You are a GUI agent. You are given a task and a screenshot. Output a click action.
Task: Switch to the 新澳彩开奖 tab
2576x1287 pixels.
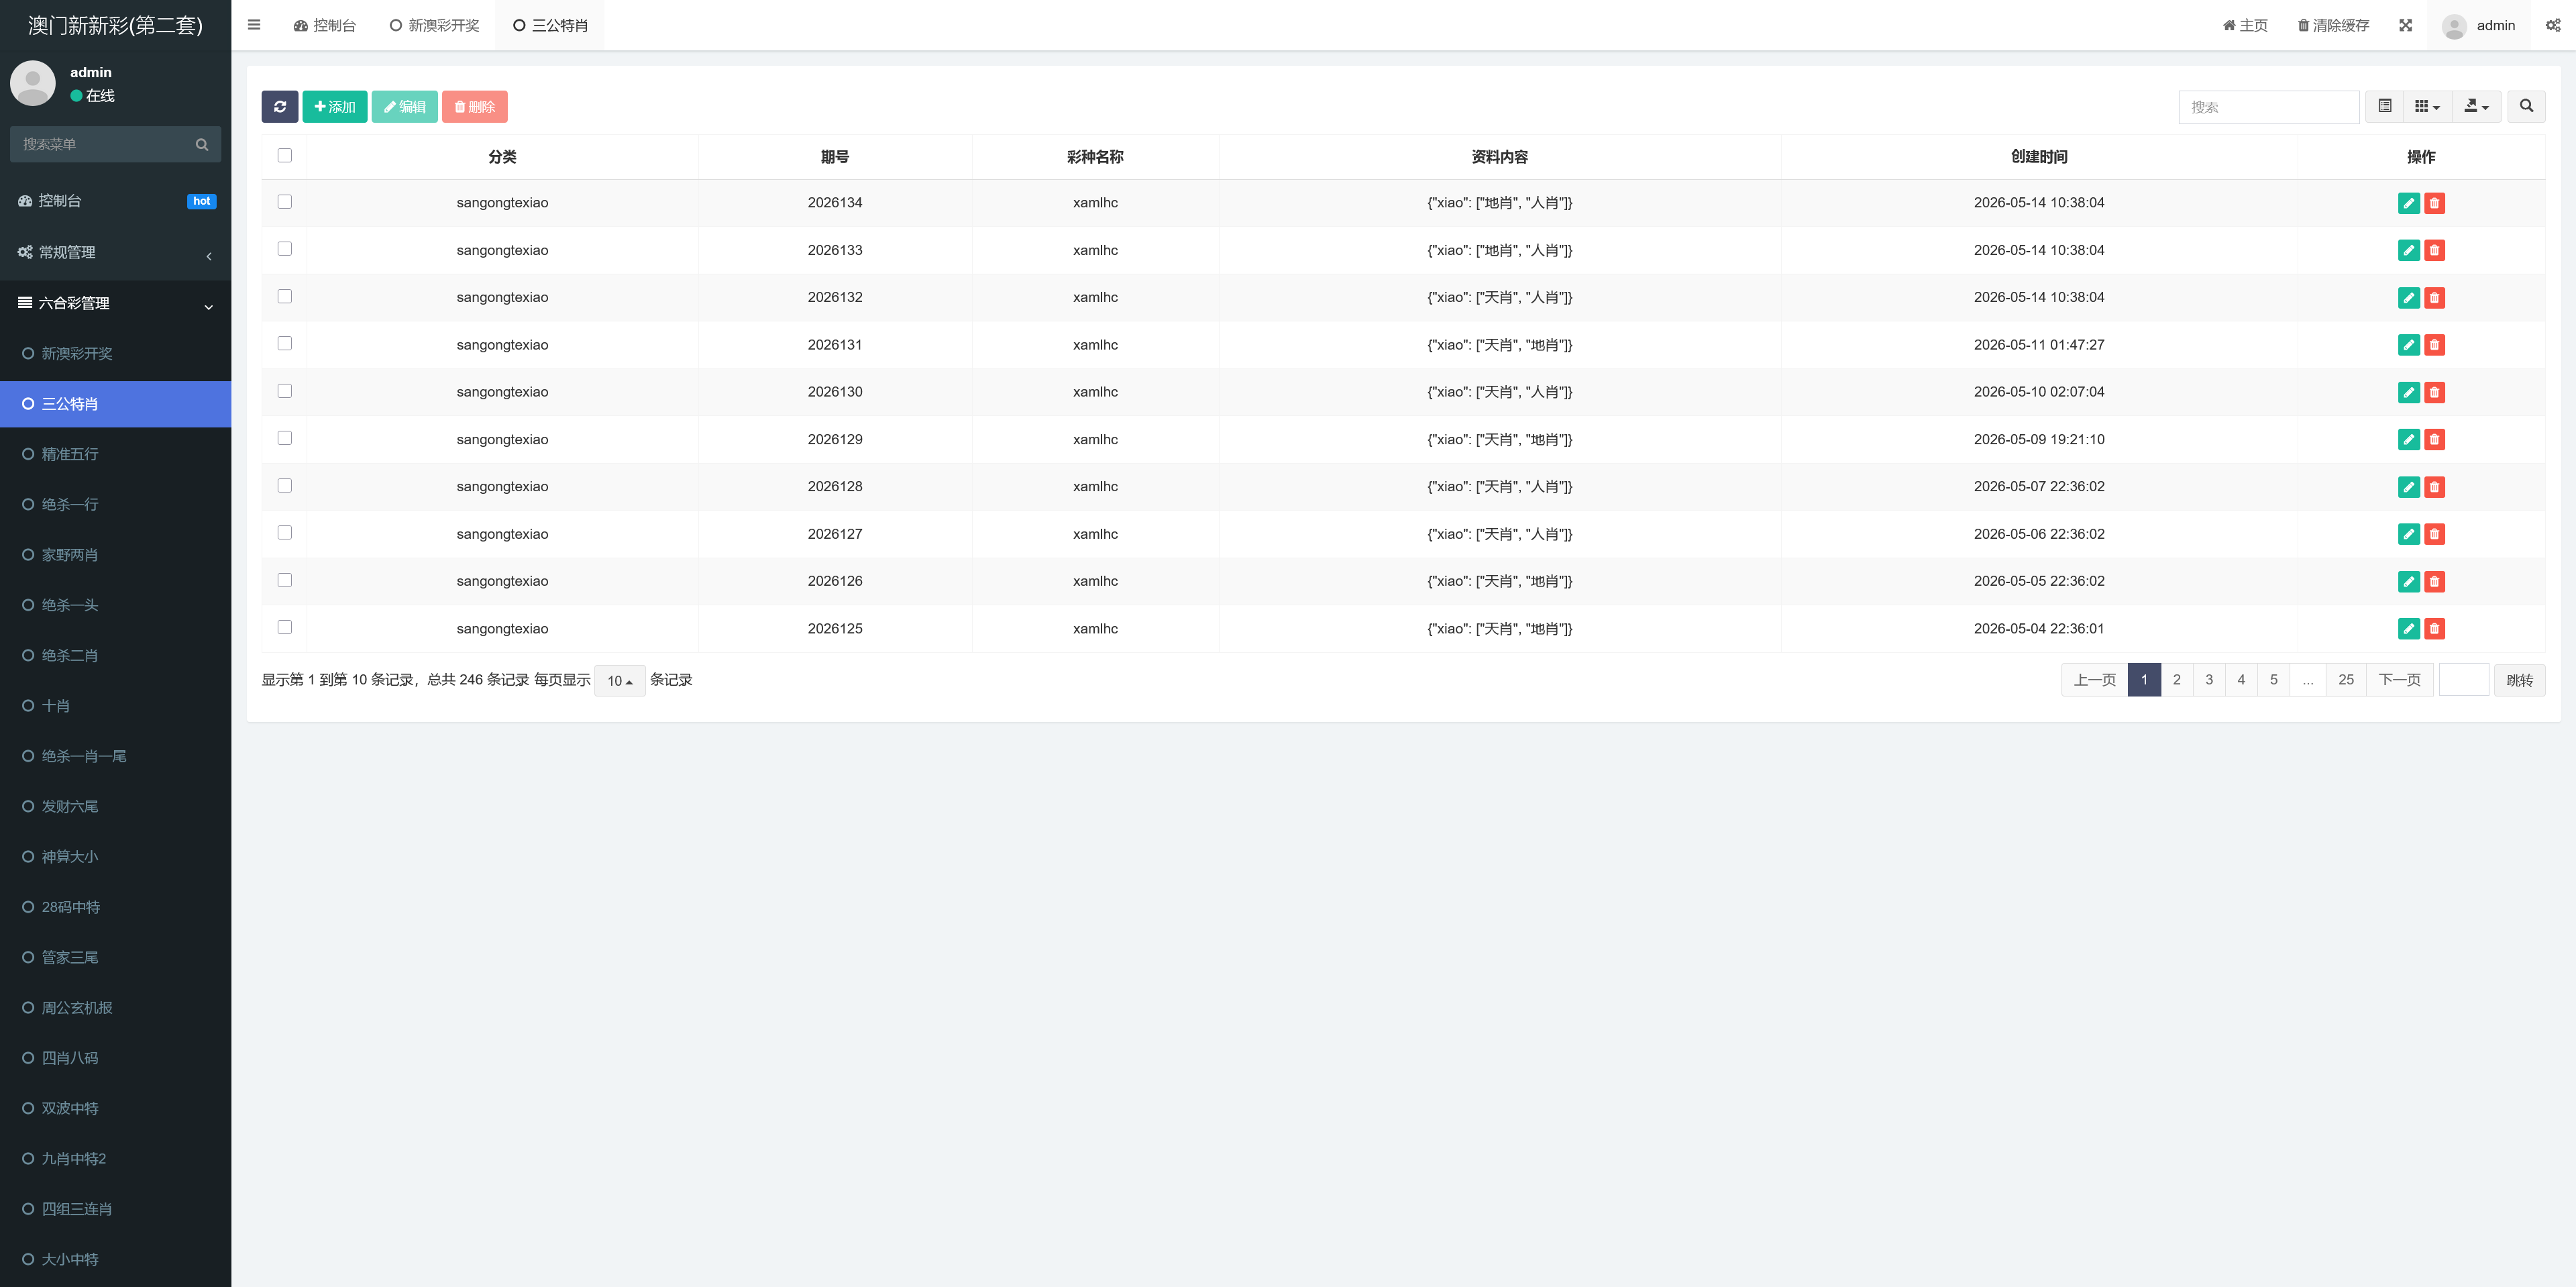(x=434, y=25)
